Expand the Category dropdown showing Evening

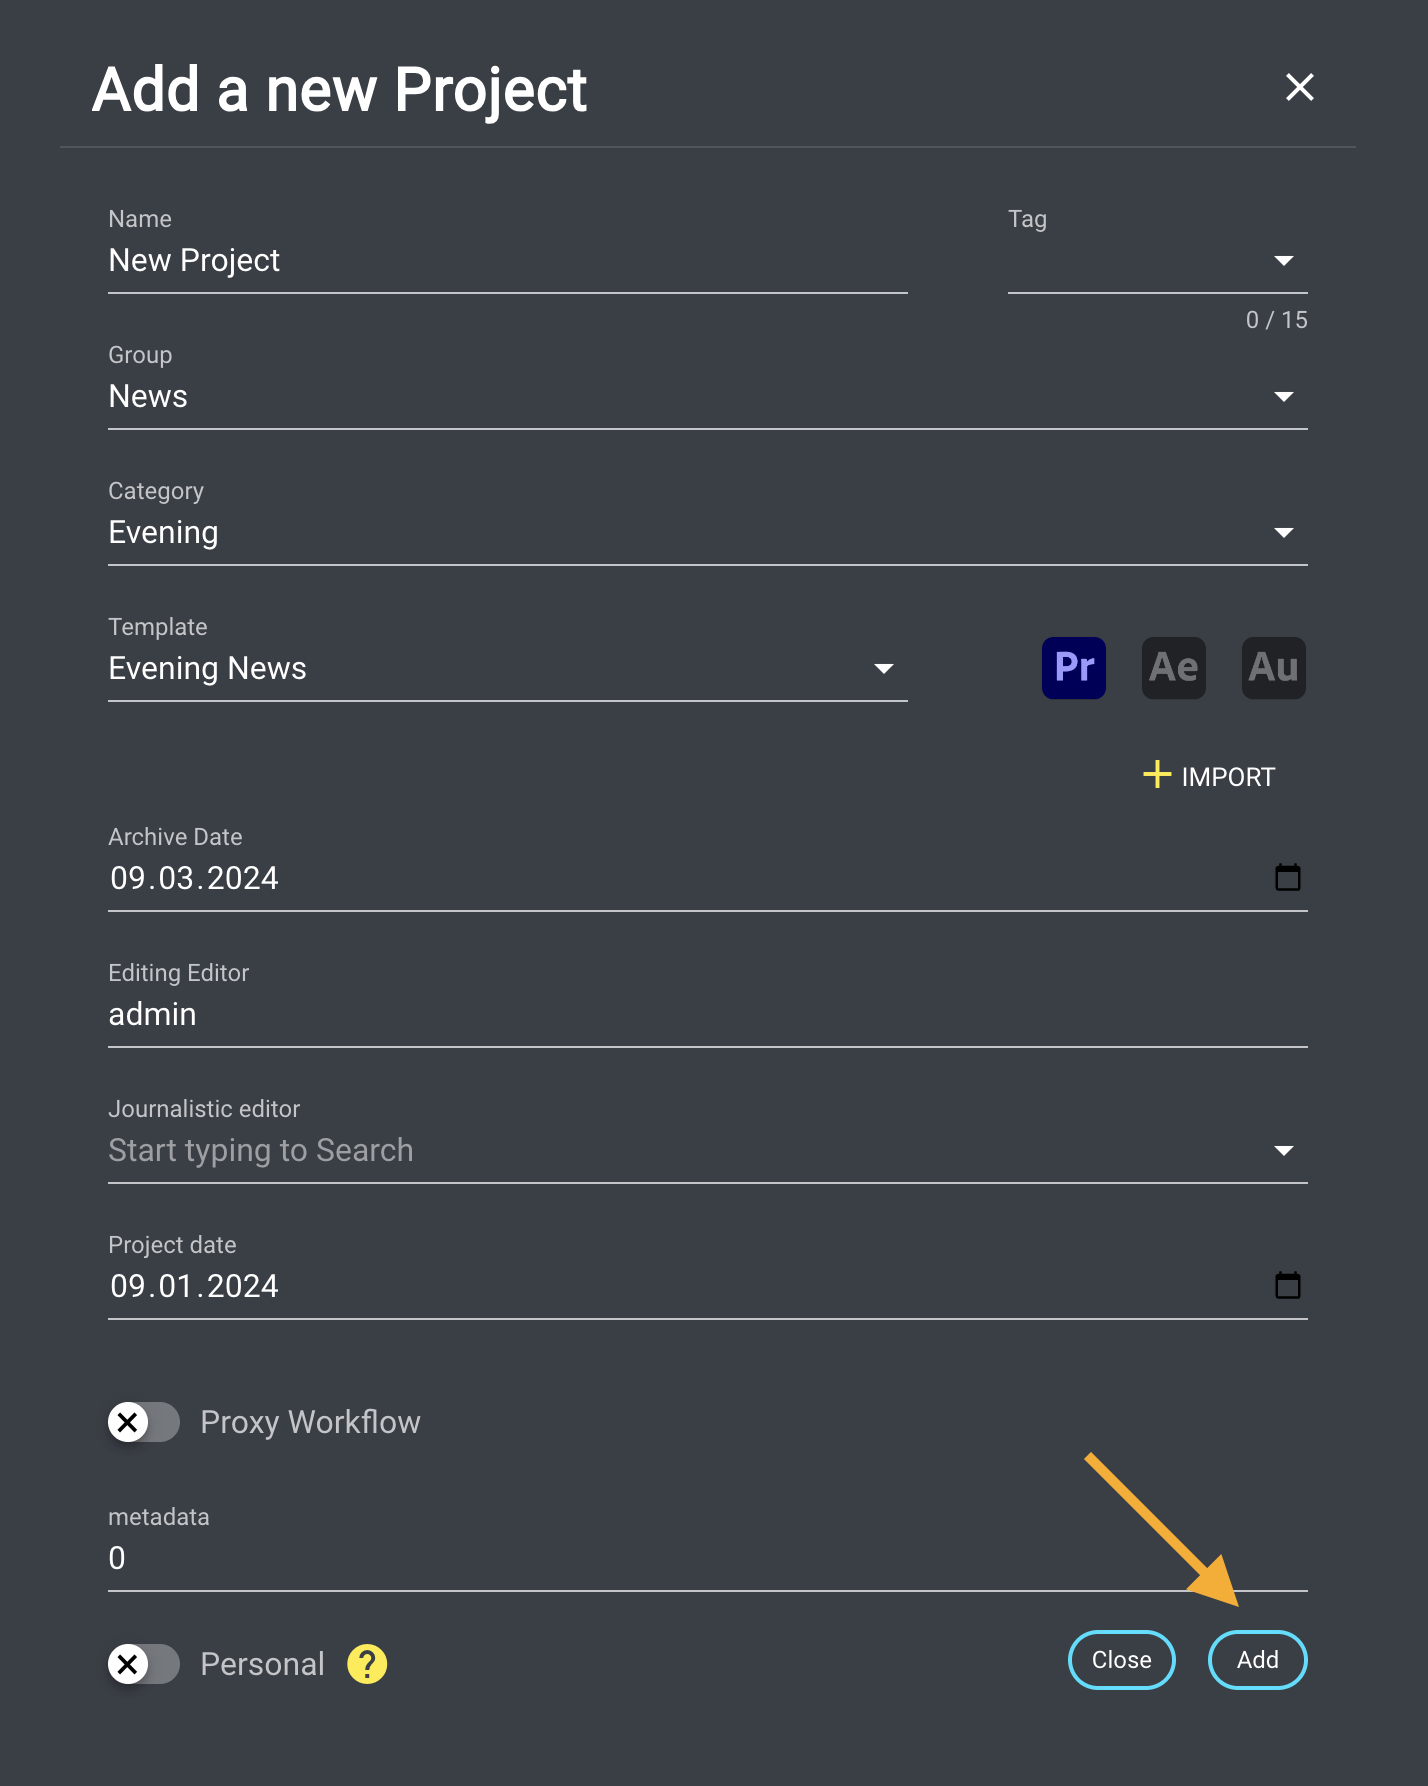1283,533
